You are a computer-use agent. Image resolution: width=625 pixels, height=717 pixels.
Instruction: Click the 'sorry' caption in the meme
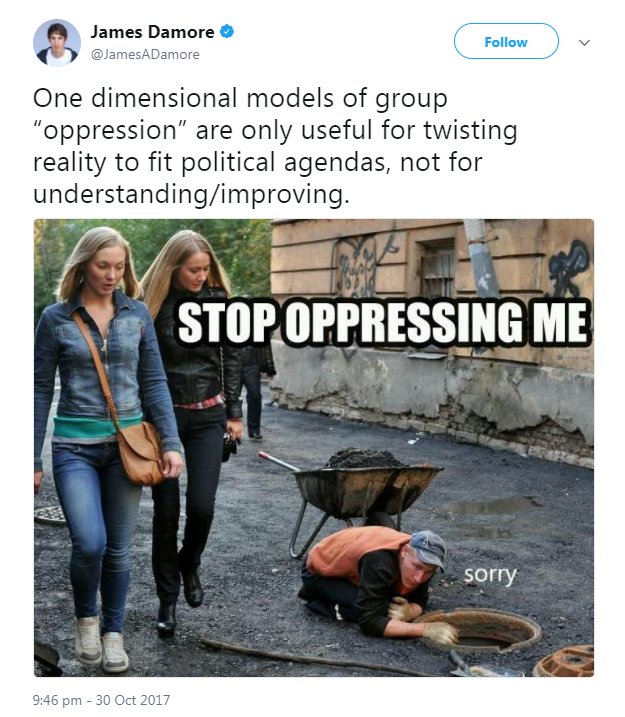(490, 574)
